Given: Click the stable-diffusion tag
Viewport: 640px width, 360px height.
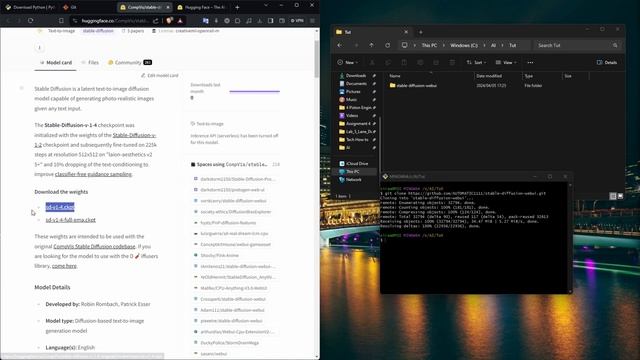Looking at the screenshot, I should (x=98, y=31).
